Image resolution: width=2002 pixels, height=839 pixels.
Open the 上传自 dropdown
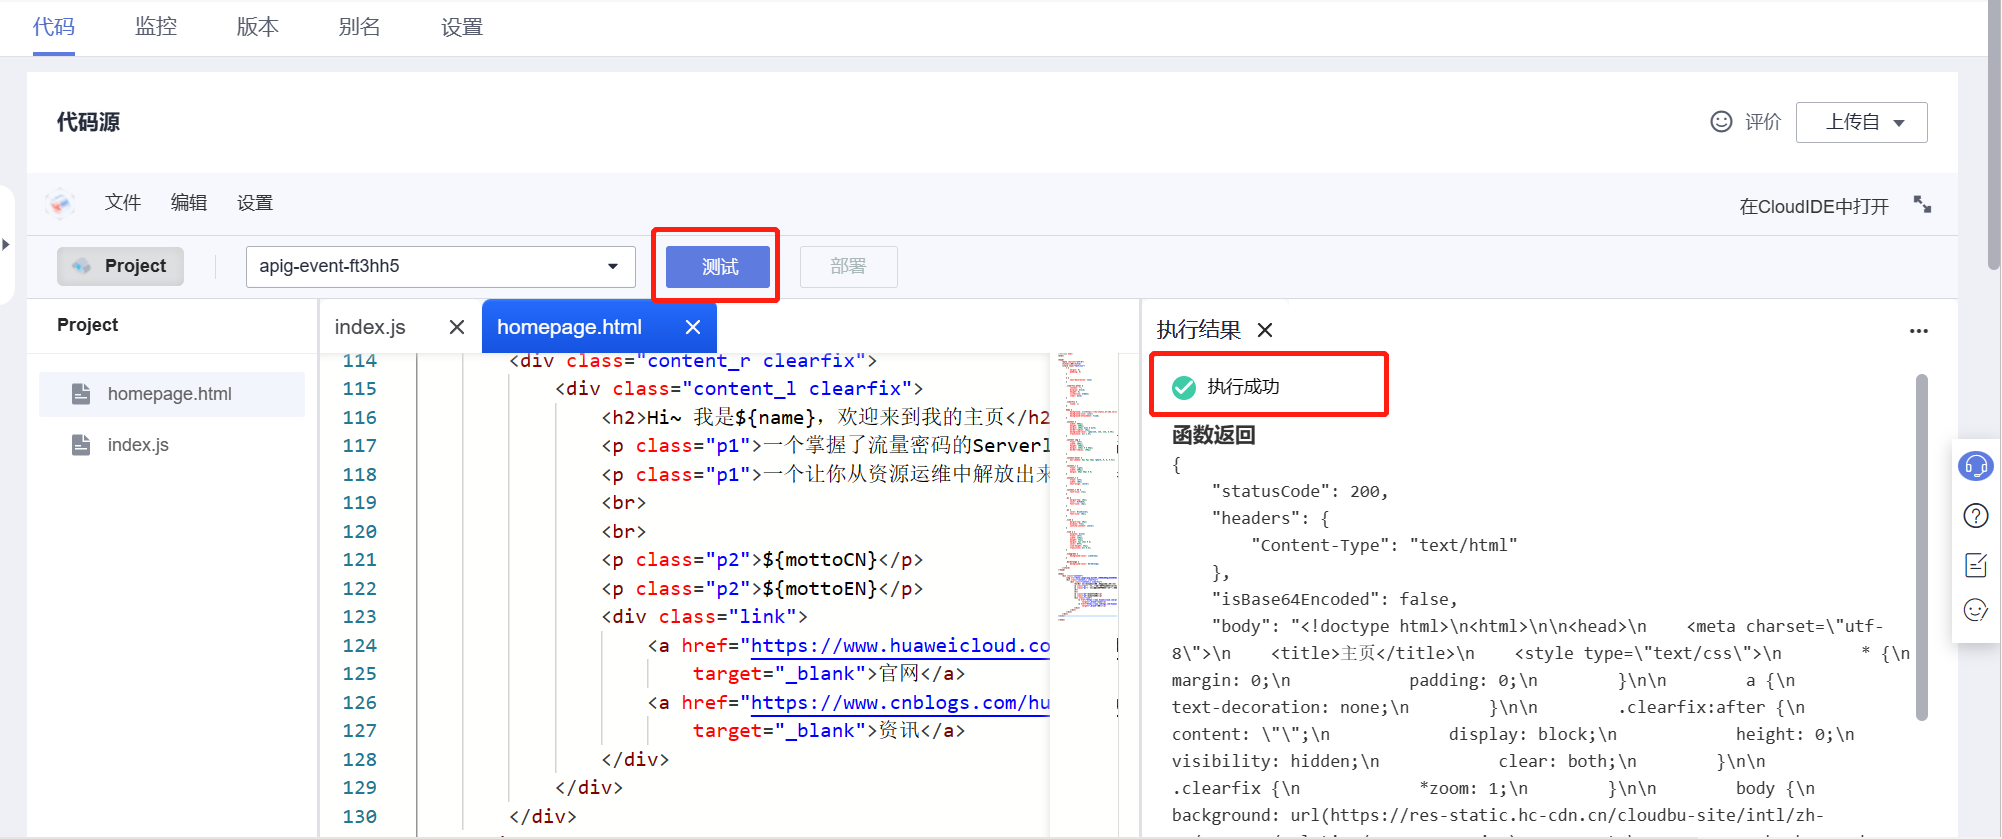[x=1861, y=122]
